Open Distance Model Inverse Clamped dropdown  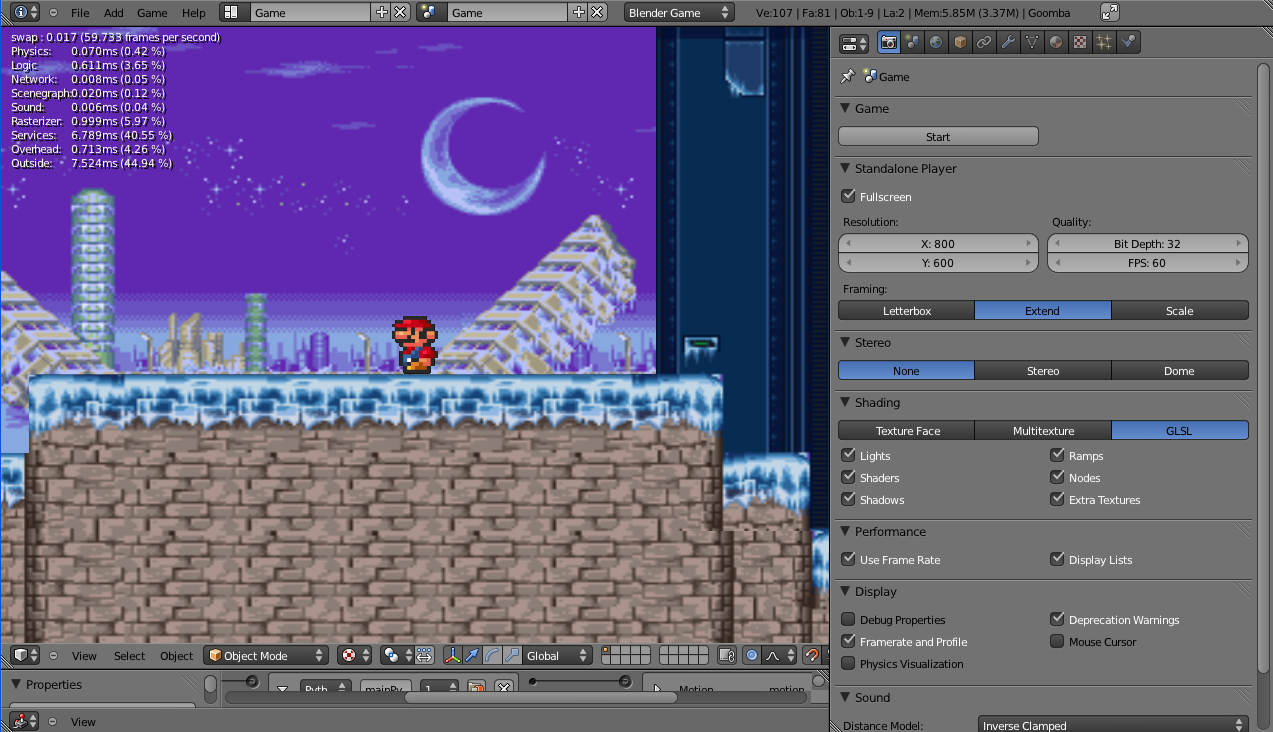[x=1113, y=725]
